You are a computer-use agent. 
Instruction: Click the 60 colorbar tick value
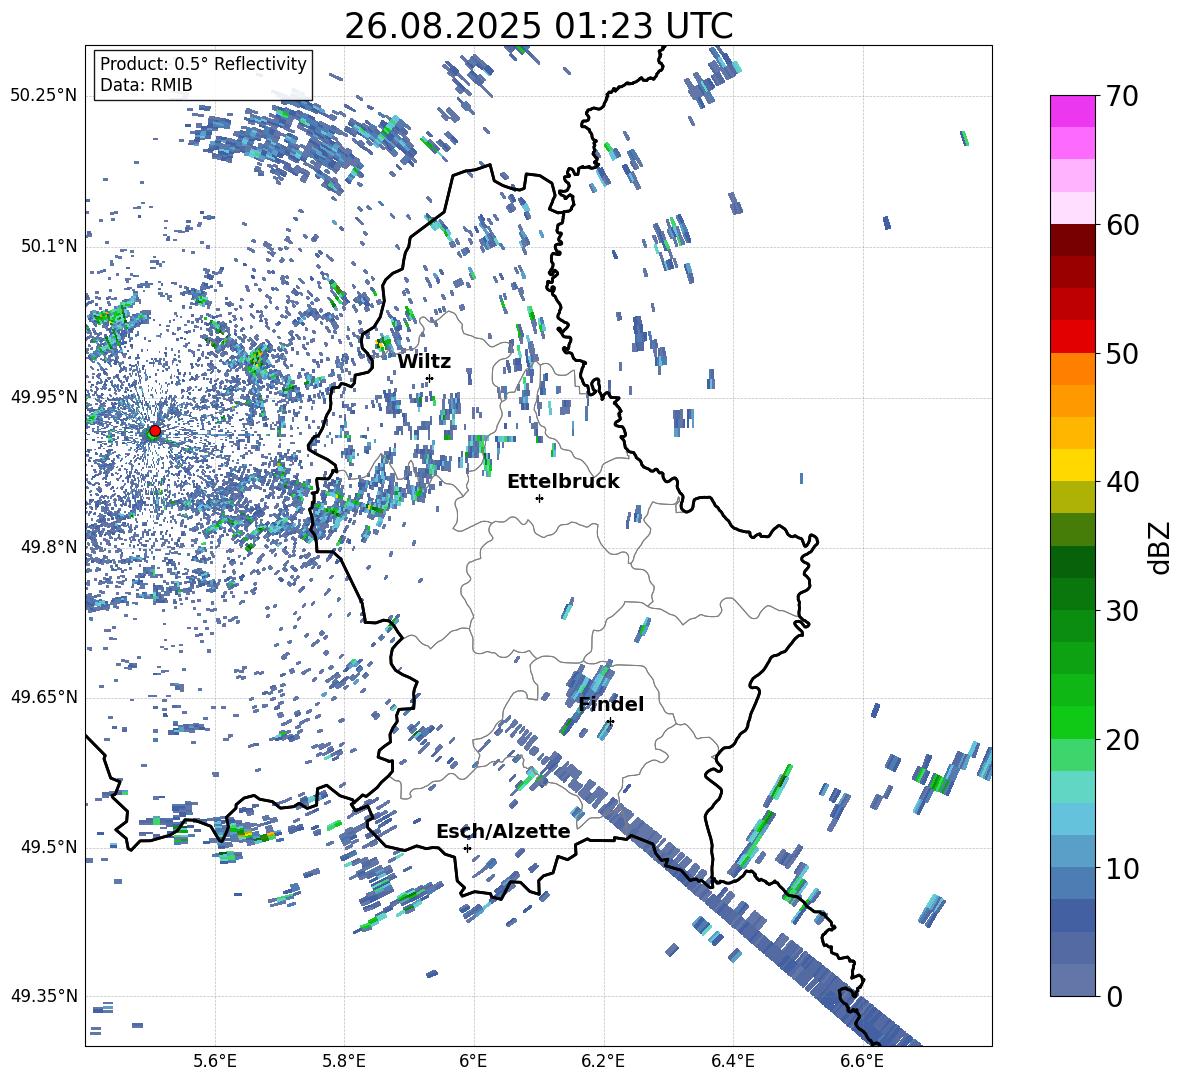[x=1122, y=225]
